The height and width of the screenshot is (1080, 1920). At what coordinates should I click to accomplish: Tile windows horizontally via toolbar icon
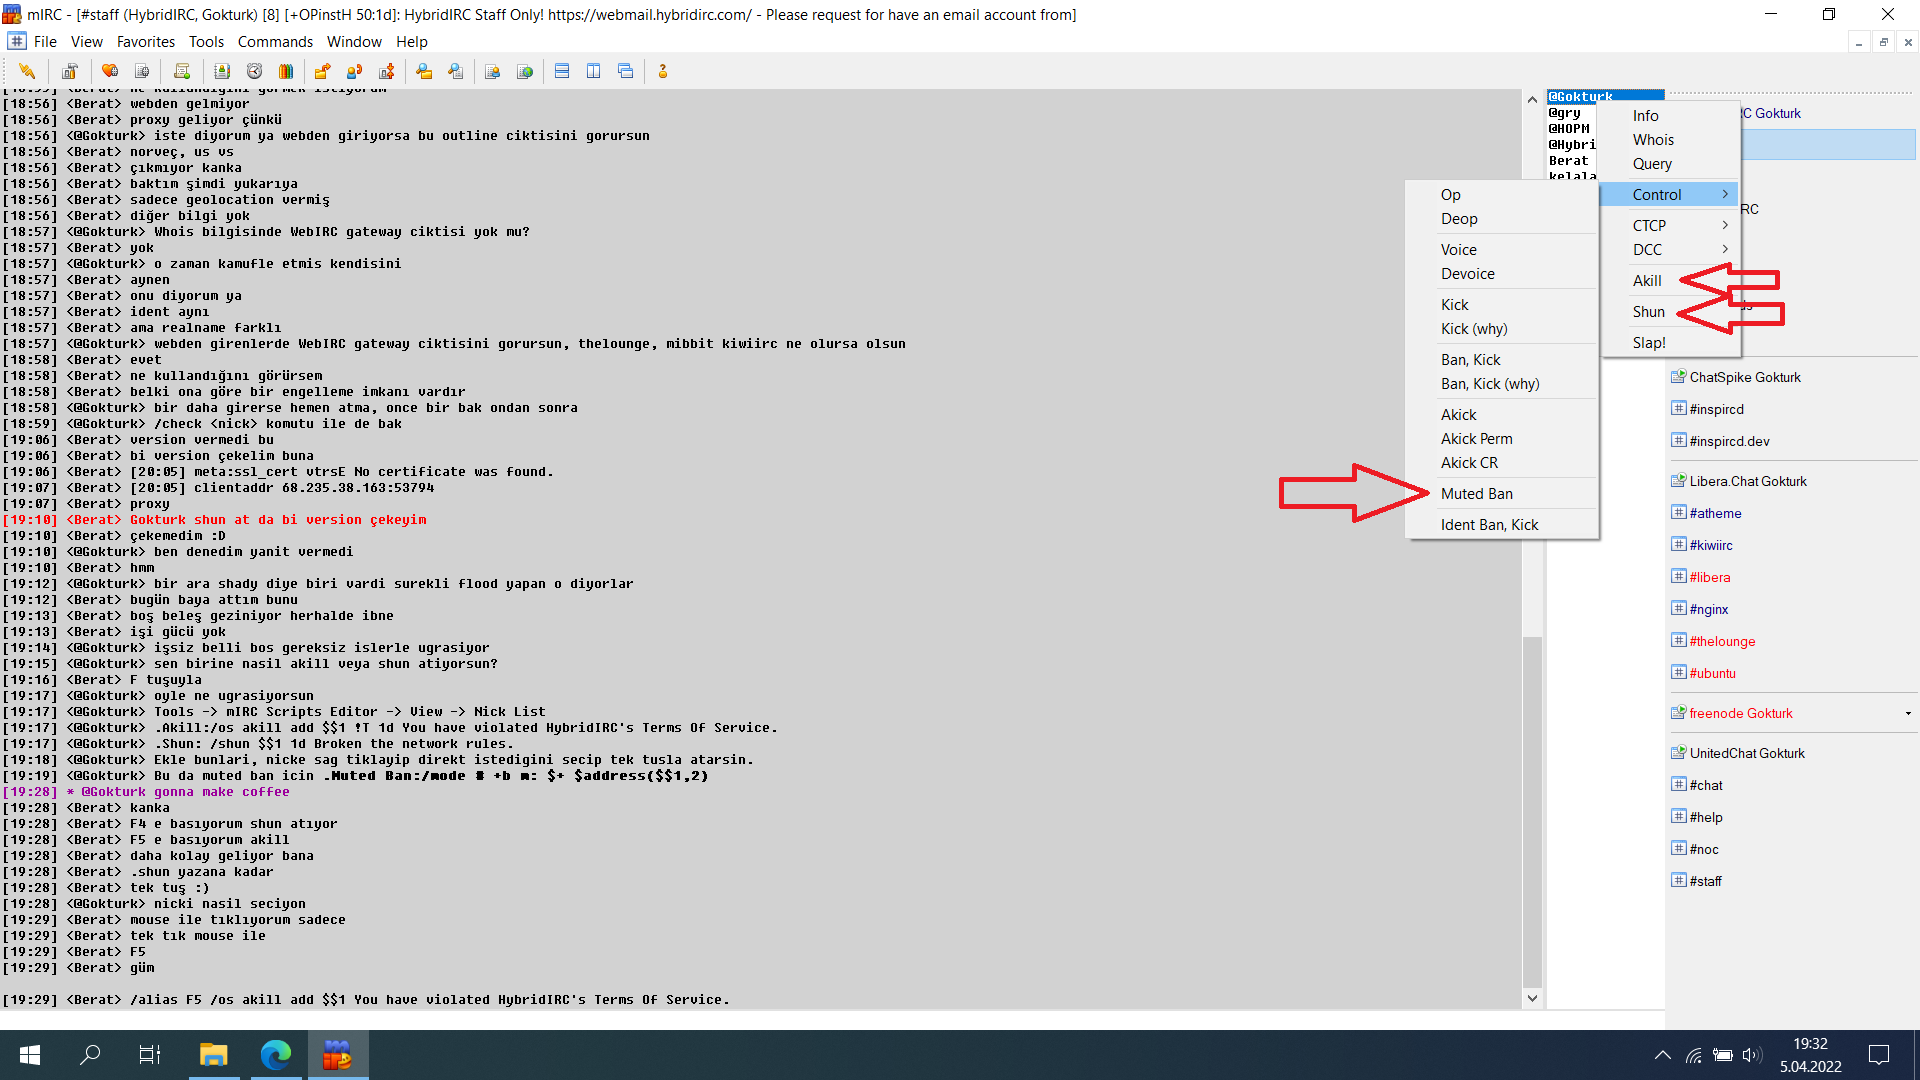[562, 71]
